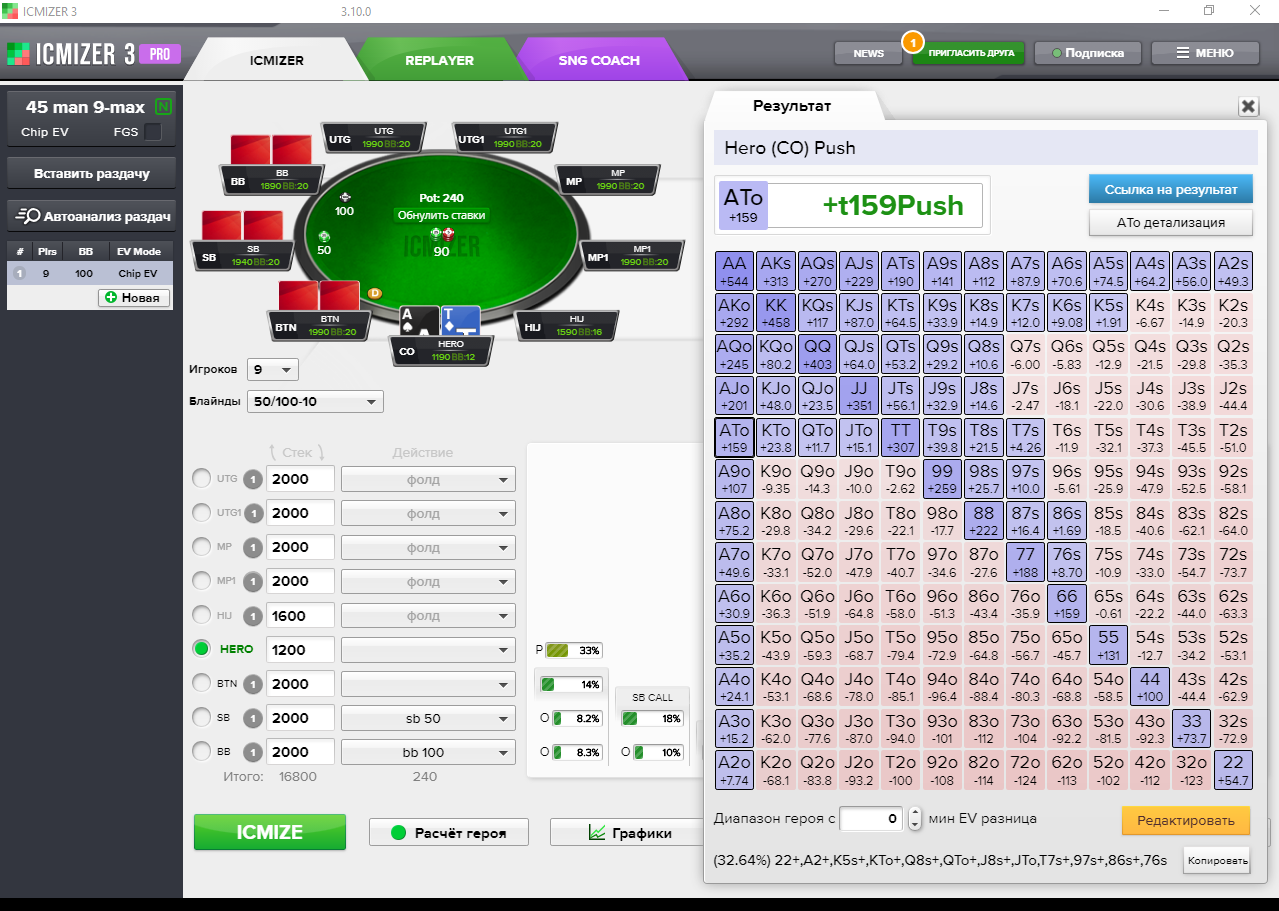Click the ante chips above 90
The image size is (1279, 911).
[x=441, y=234]
